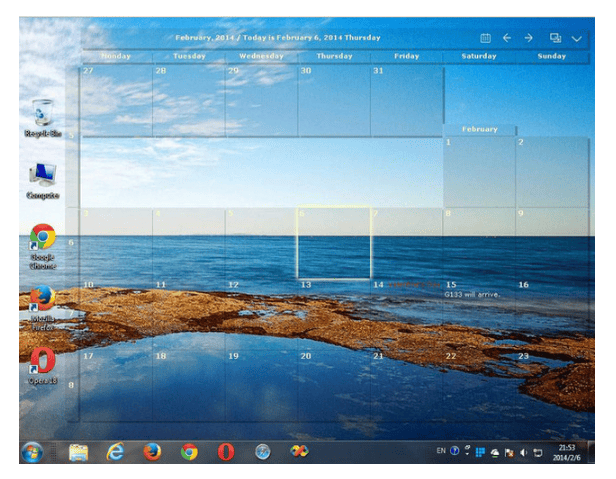The image size is (616, 479).
Task: Select the February 2 calendar cell
Action: click(x=552, y=172)
